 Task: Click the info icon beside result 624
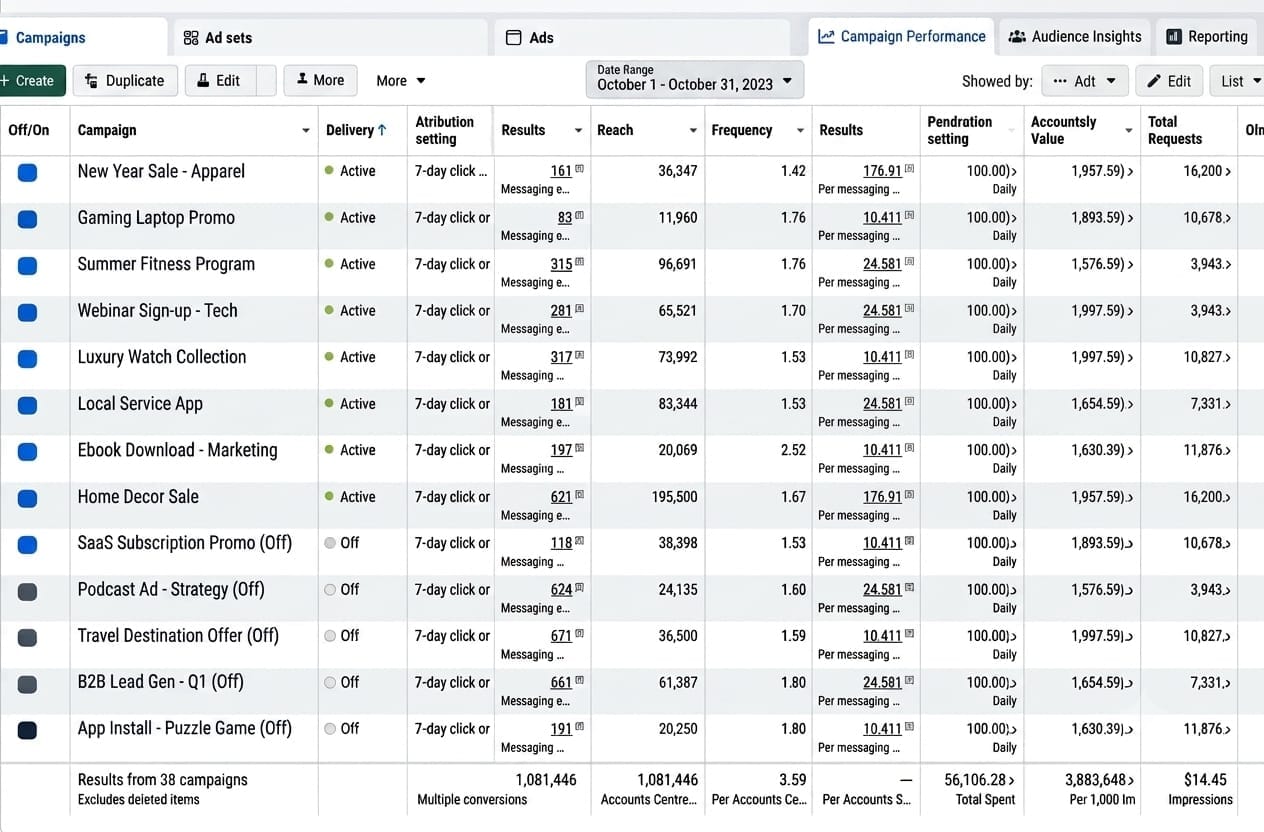580,587
